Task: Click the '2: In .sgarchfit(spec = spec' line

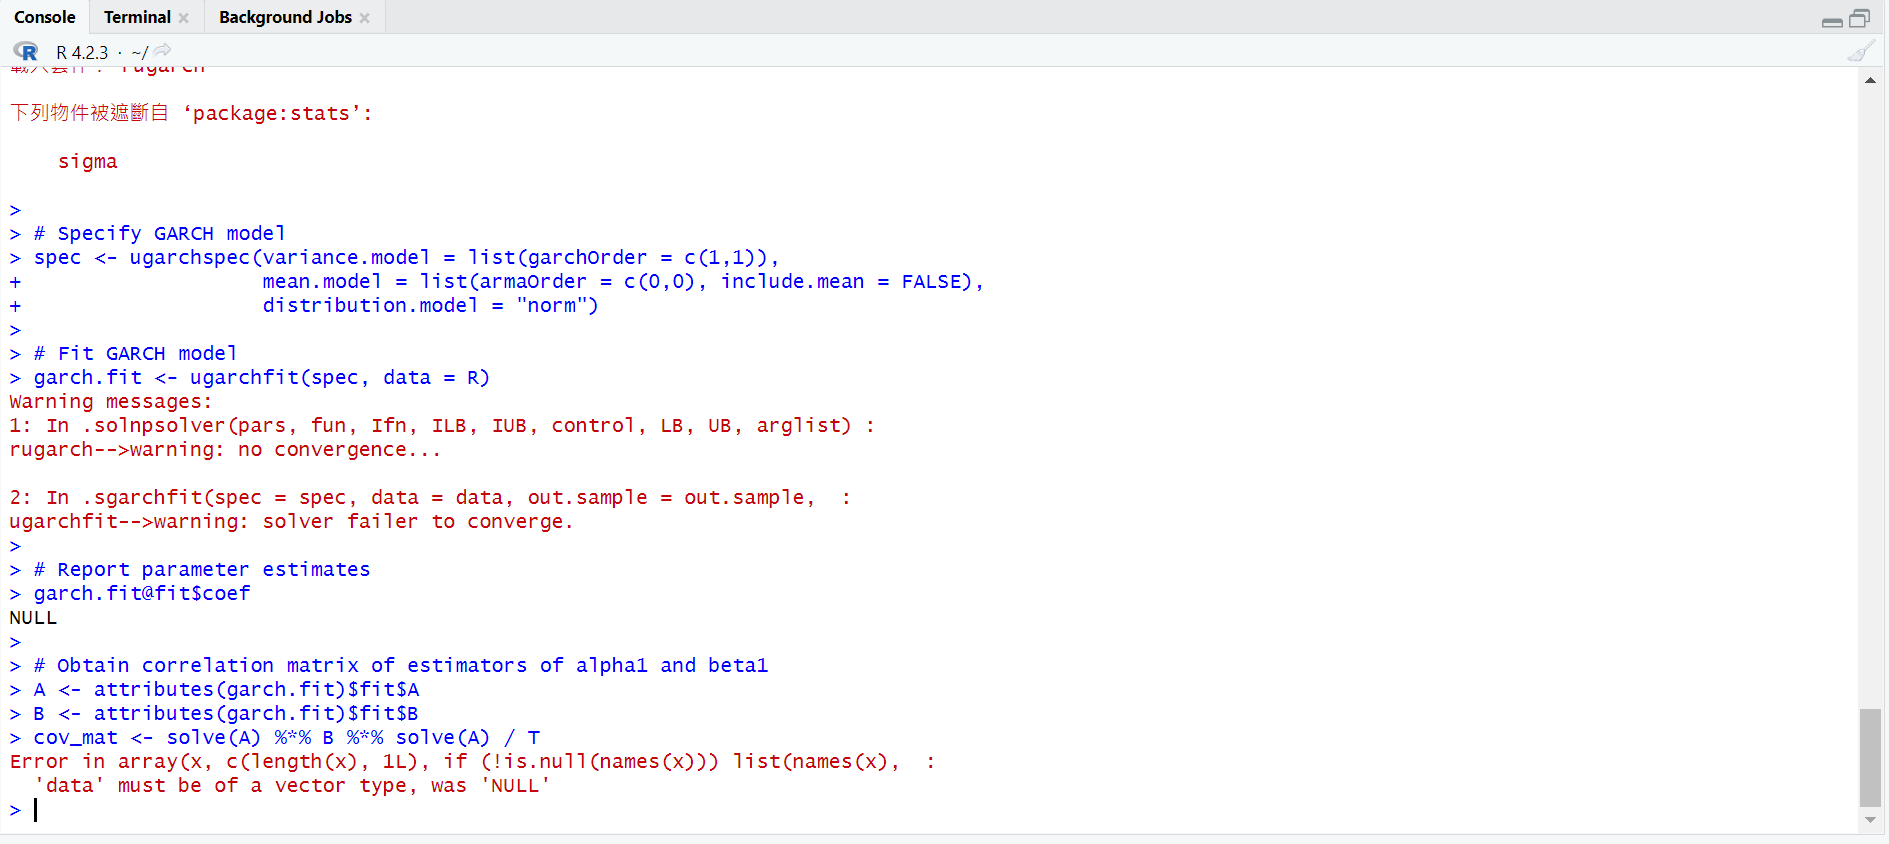Action: click(x=430, y=497)
